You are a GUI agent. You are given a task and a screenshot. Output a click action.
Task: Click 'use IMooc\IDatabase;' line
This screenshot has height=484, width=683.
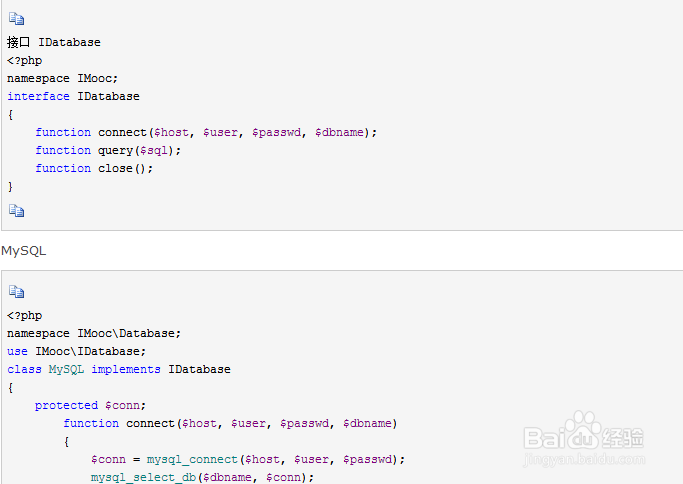(x=76, y=351)
